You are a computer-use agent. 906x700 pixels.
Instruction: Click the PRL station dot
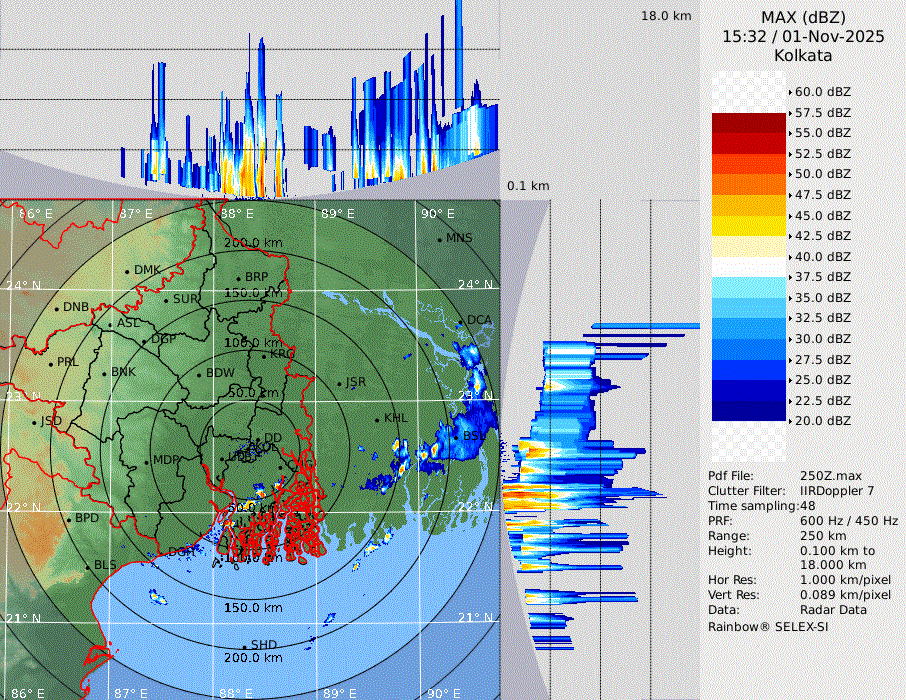pos(51,363)
